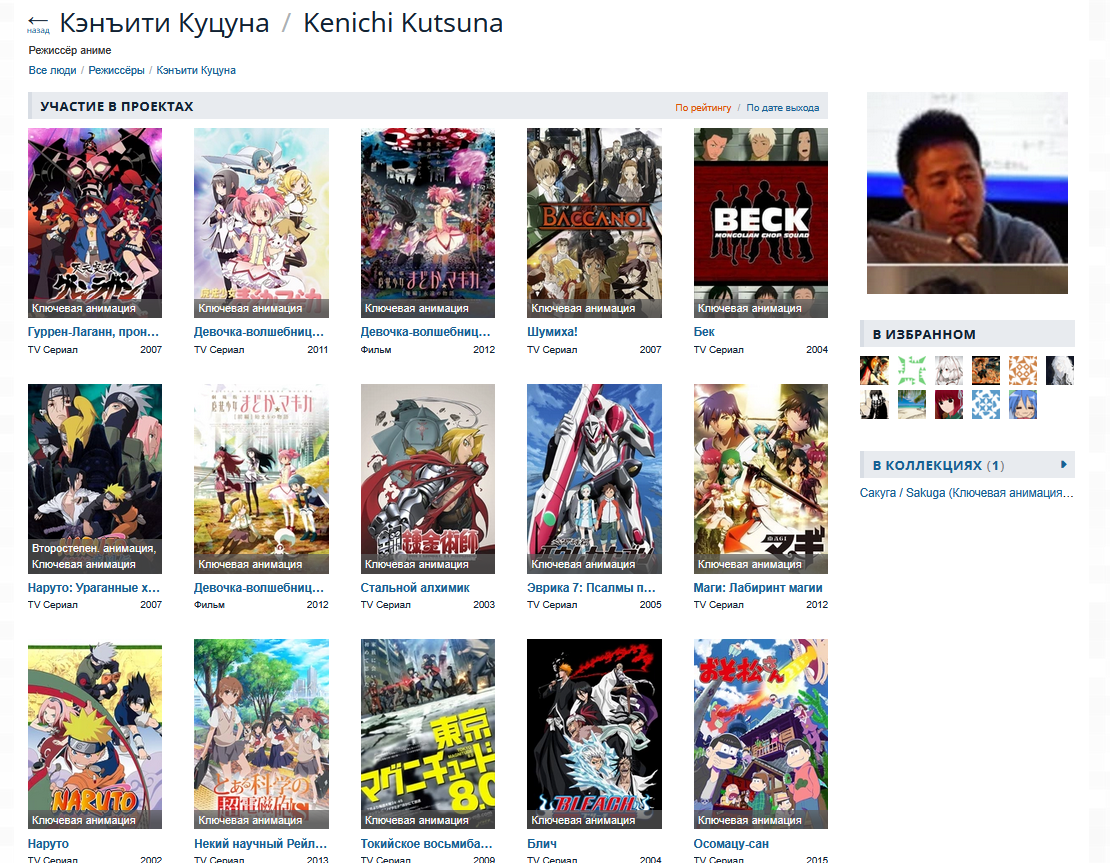The image size is (1110, 863).
Task: Click the title link Наруто
Action: 48,844
